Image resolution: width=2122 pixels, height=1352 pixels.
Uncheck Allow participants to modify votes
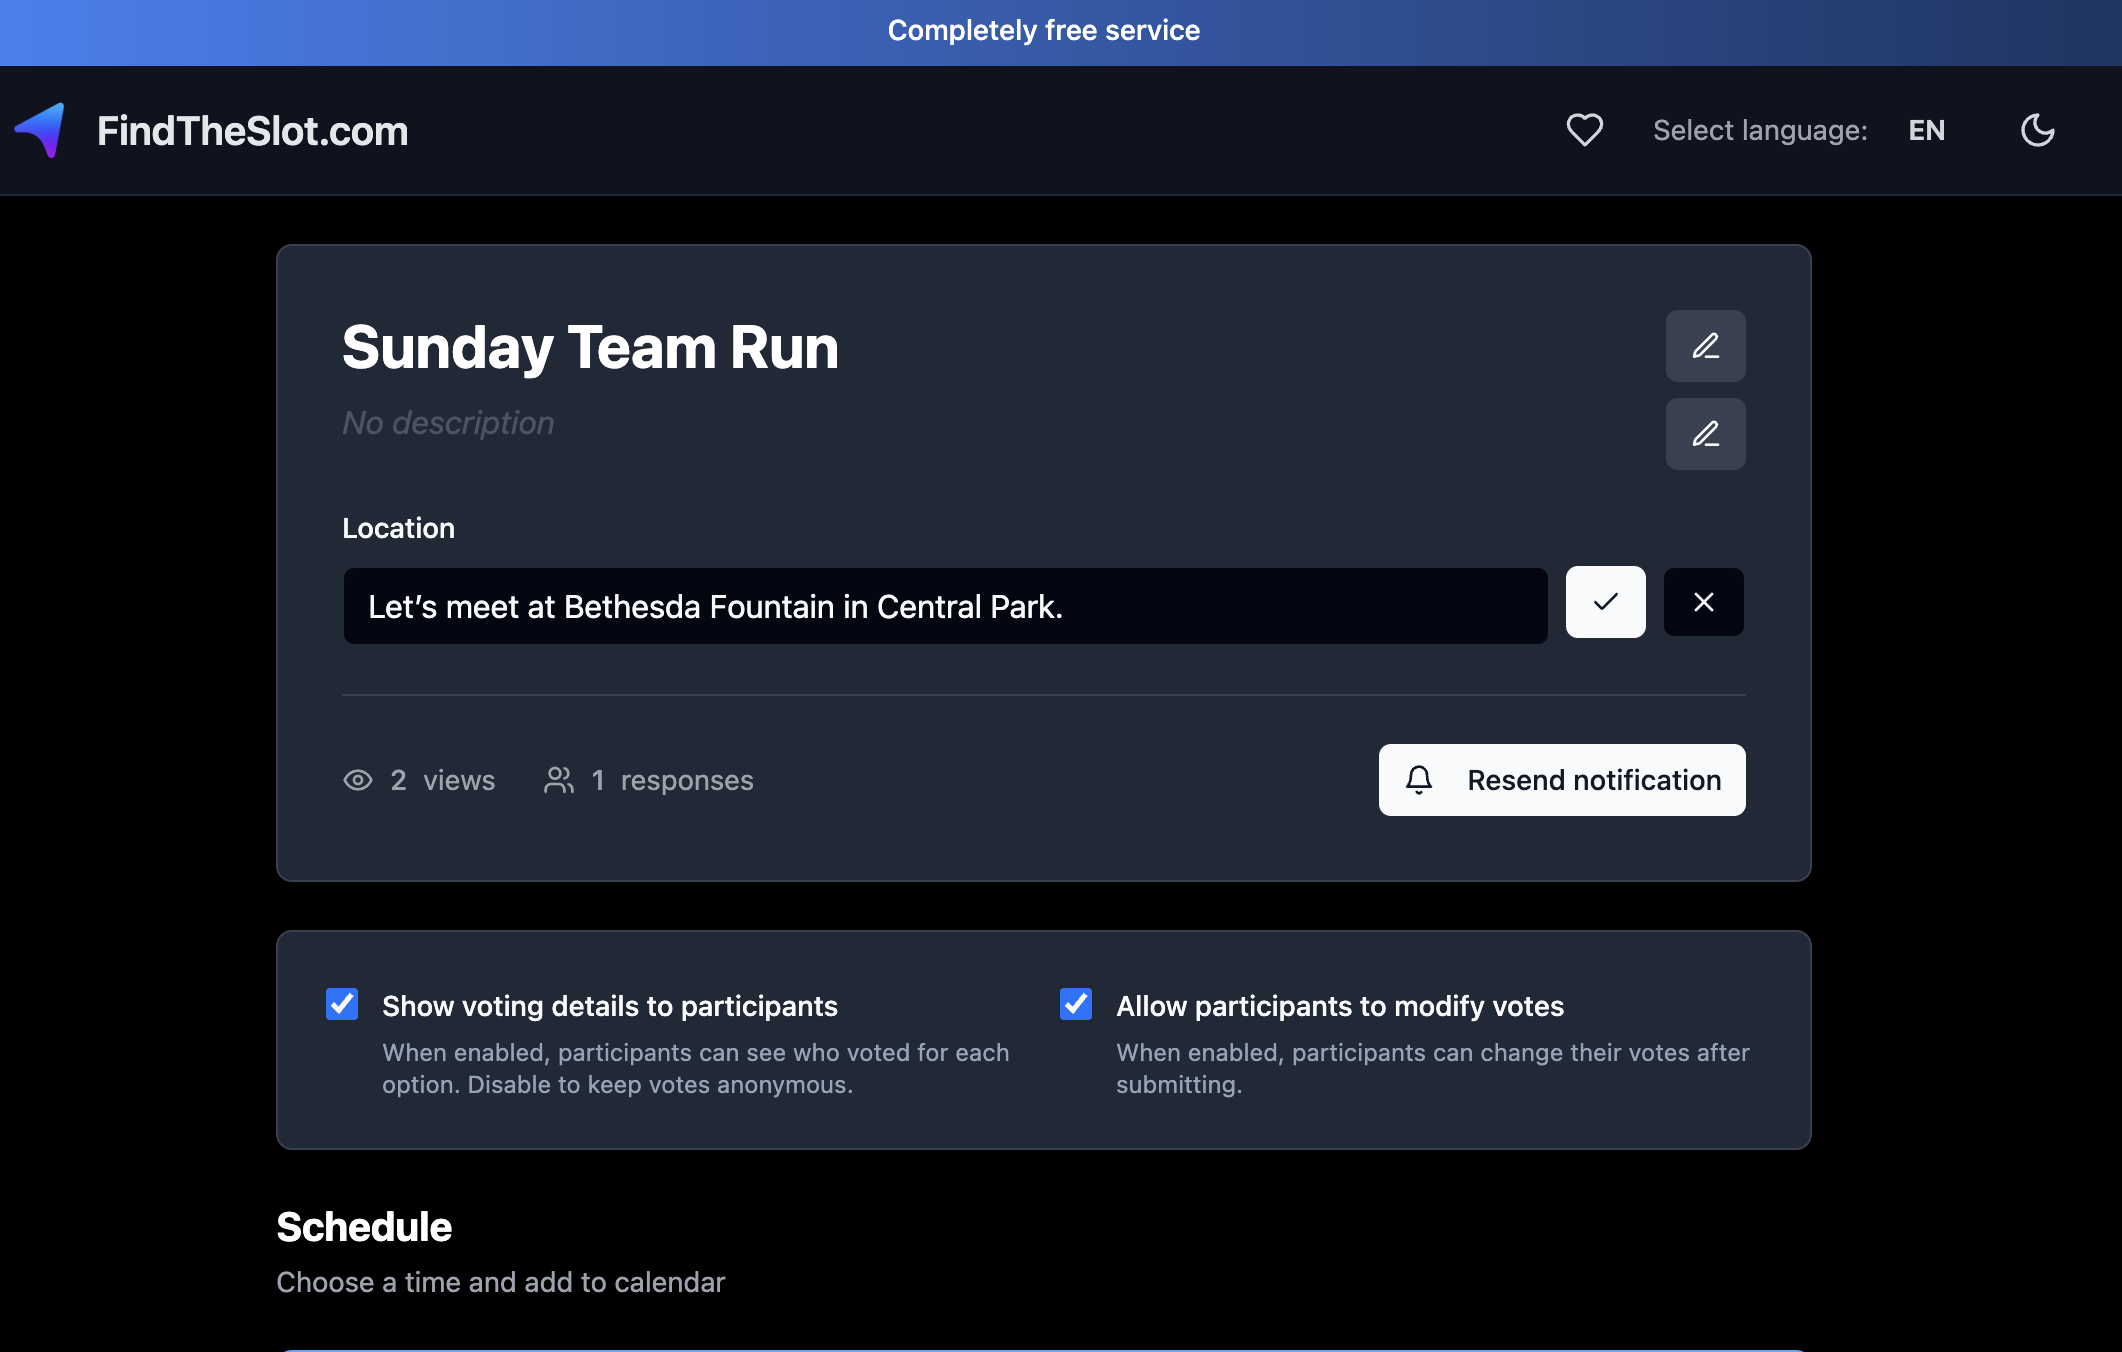(x=1075, y=1004)
